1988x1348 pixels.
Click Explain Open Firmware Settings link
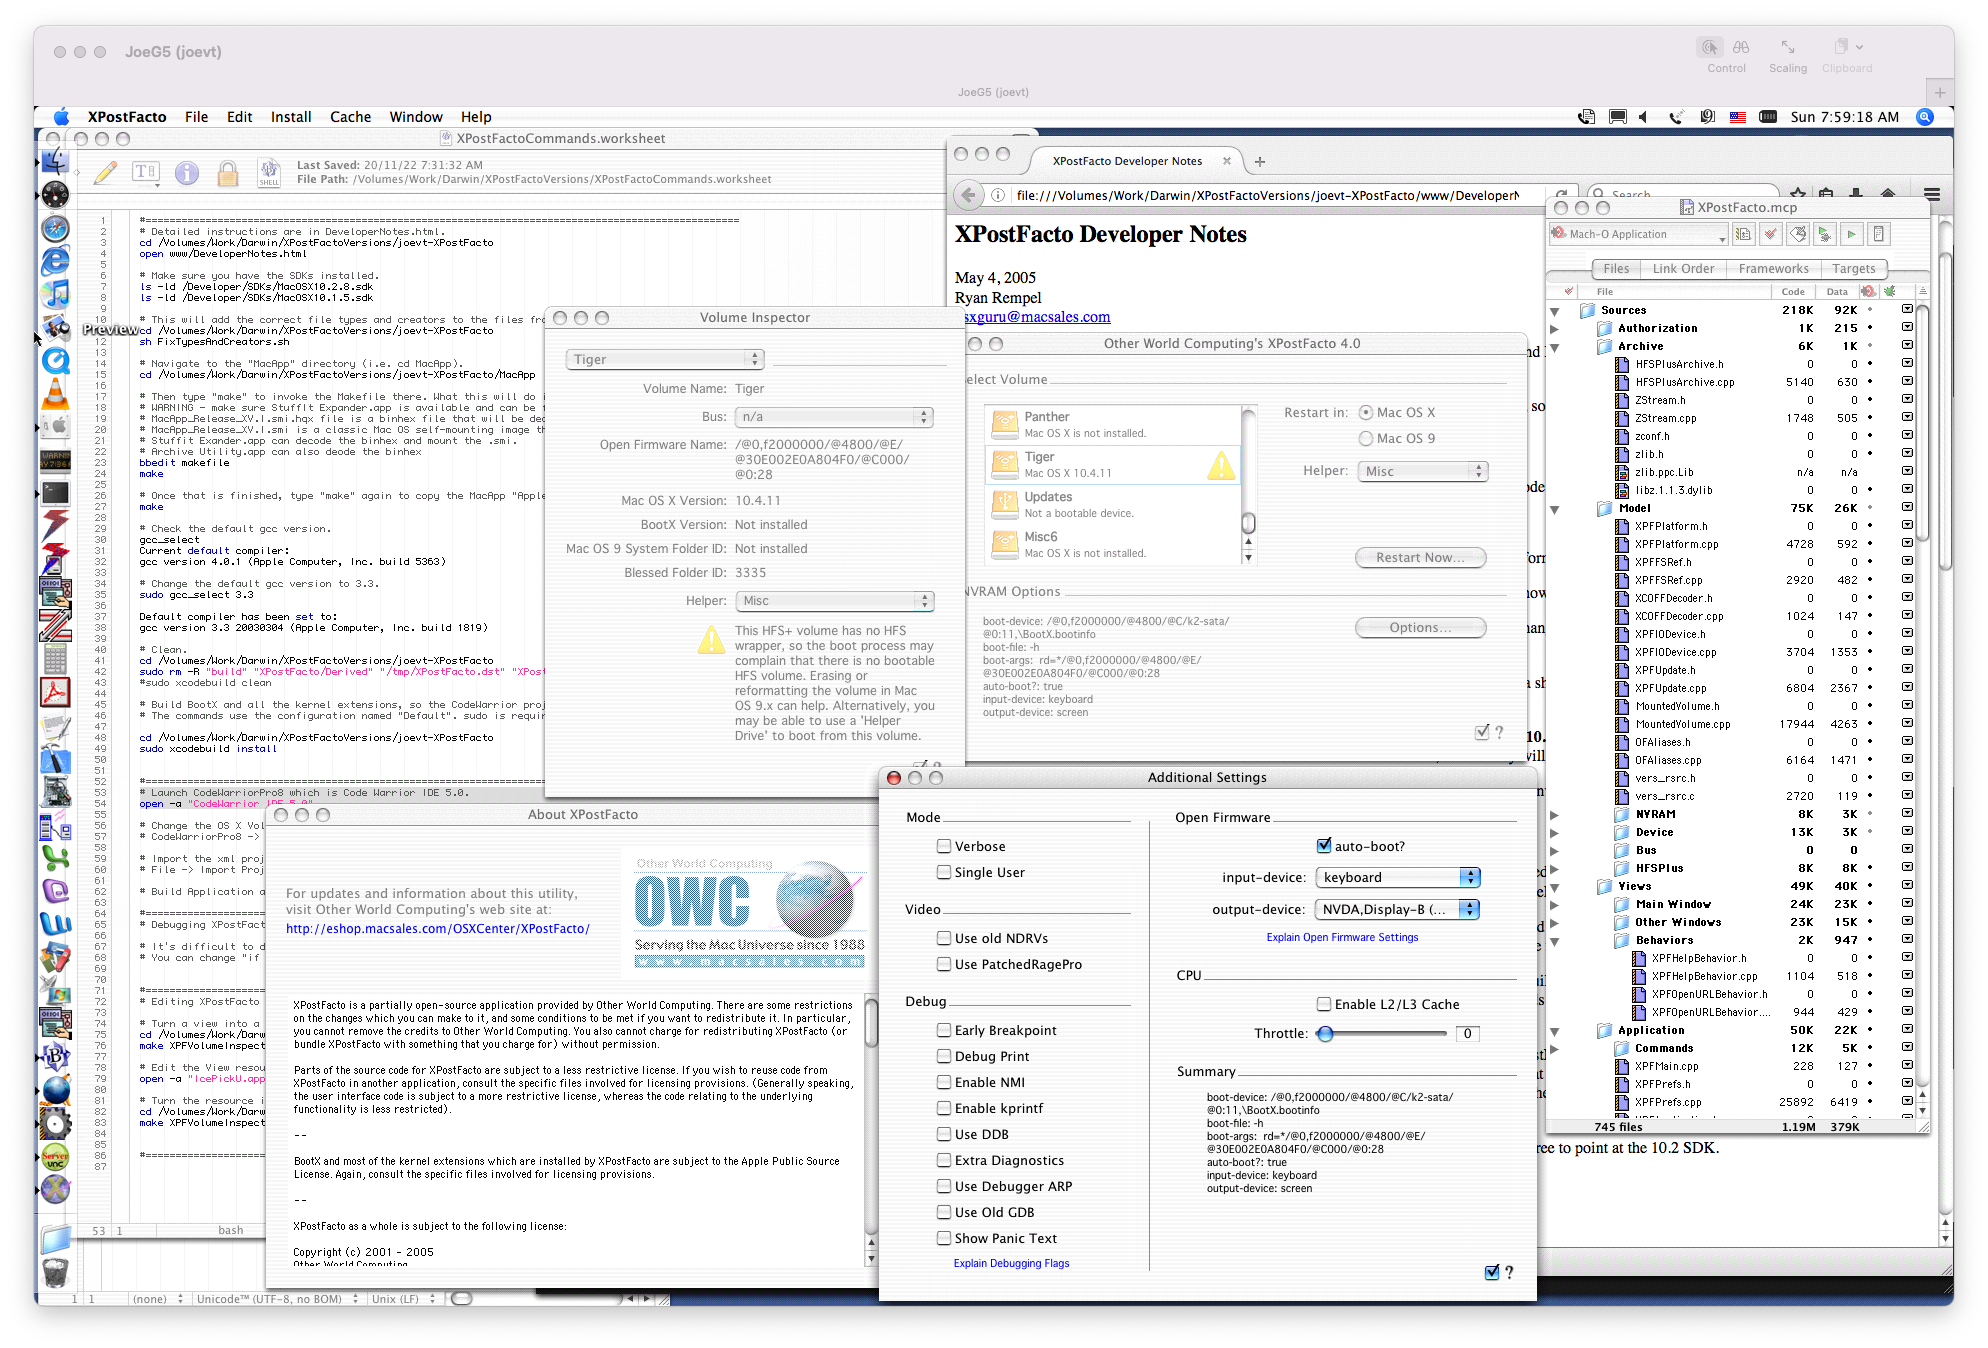coord(1342,937)
